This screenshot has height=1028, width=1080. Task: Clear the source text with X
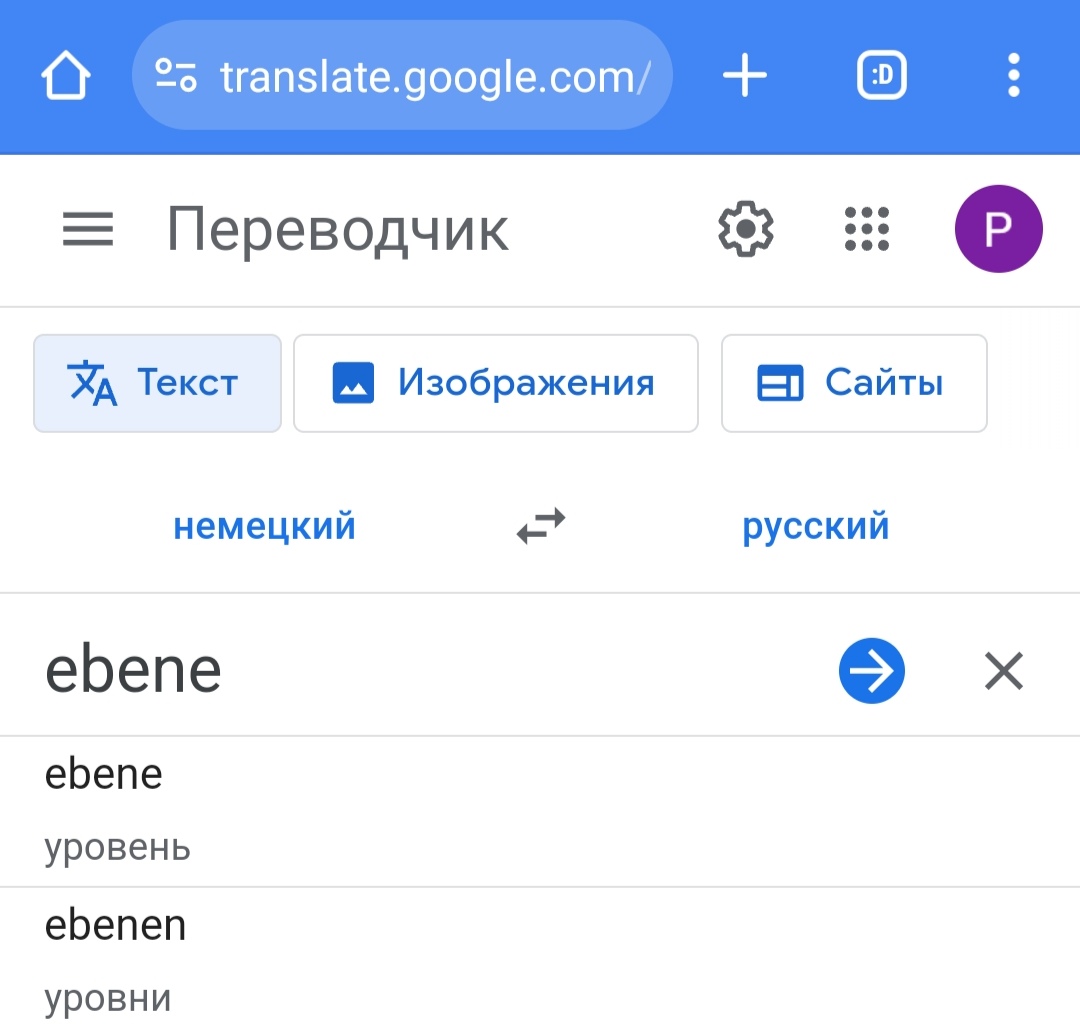[x=1003, y=672]
